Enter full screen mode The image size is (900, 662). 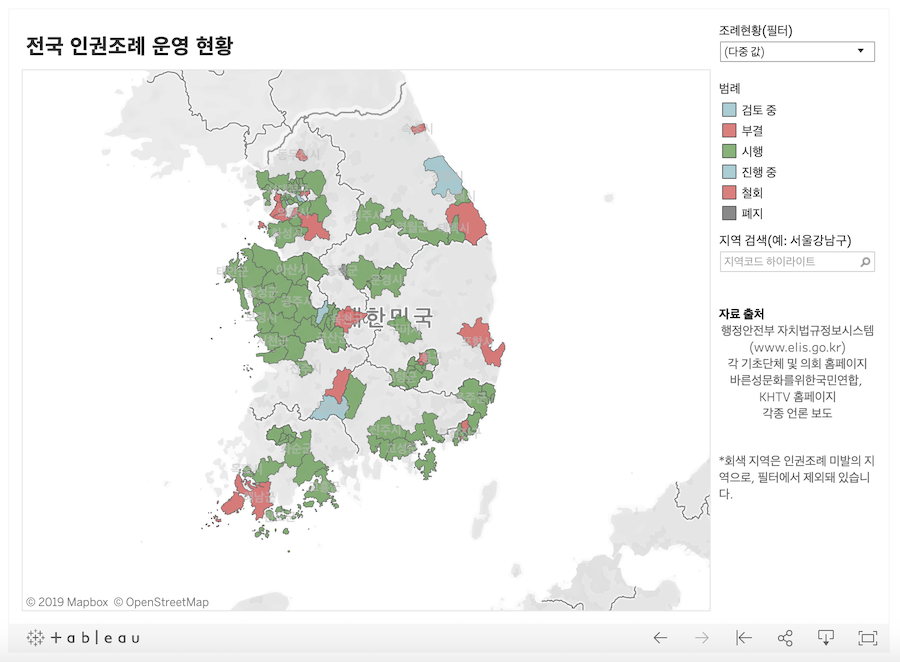pos(867,638)
